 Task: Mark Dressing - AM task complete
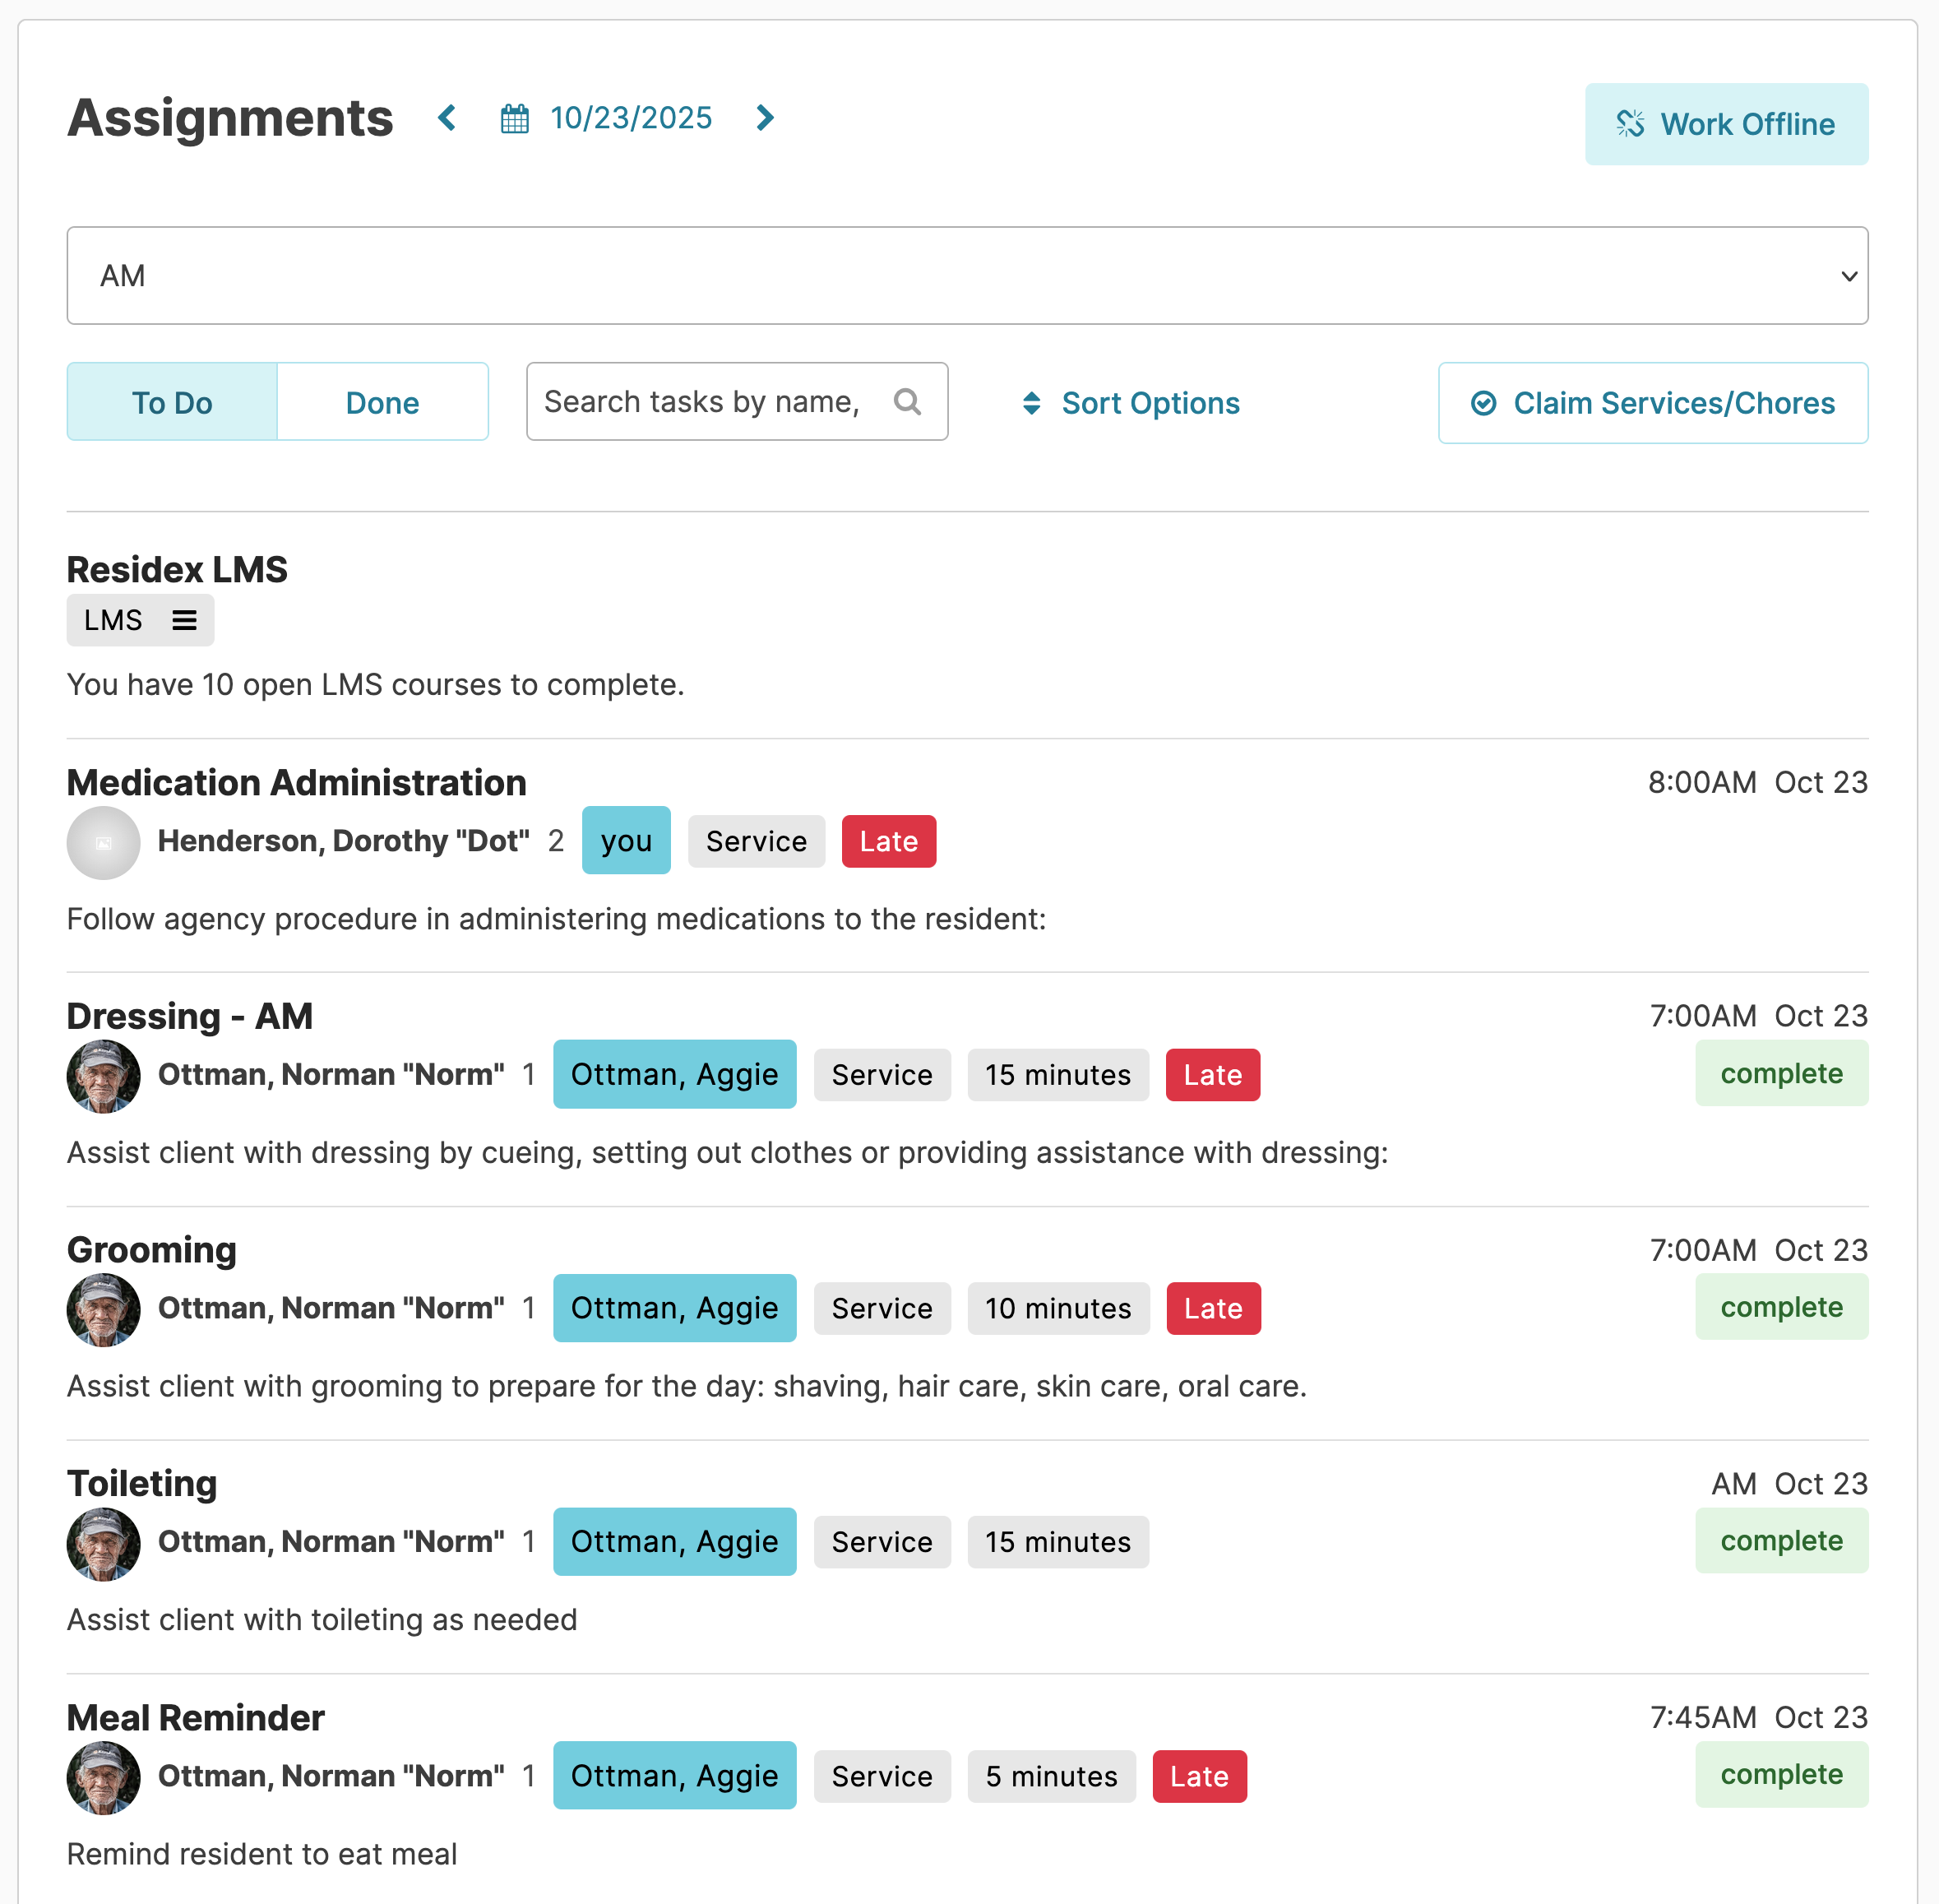(1780, 1074)
